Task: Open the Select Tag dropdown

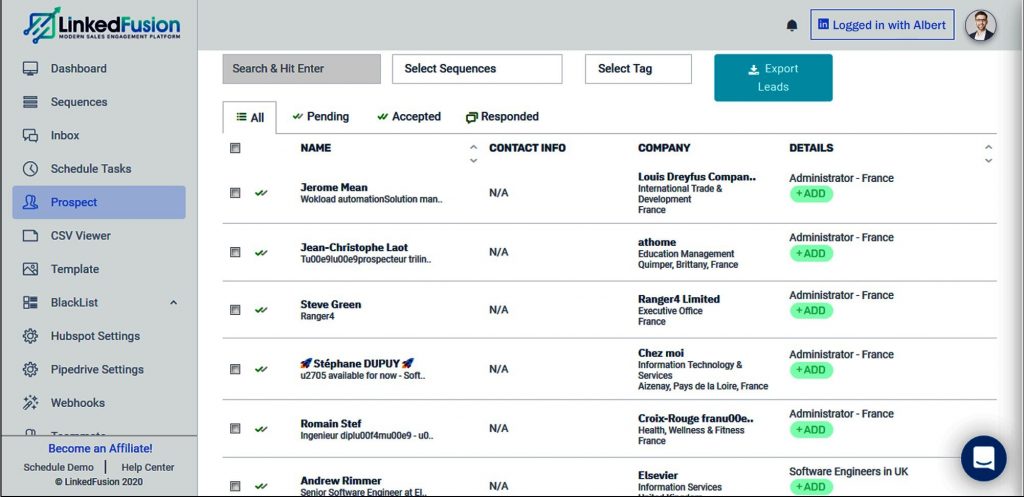Action: (638, 69)
